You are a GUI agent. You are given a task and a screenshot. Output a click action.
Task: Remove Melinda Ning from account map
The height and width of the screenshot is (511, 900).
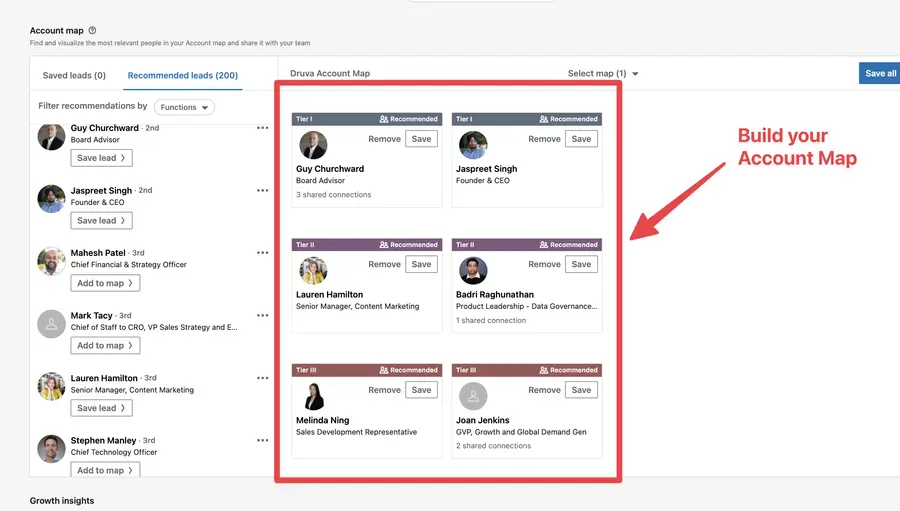coord(385,390)
